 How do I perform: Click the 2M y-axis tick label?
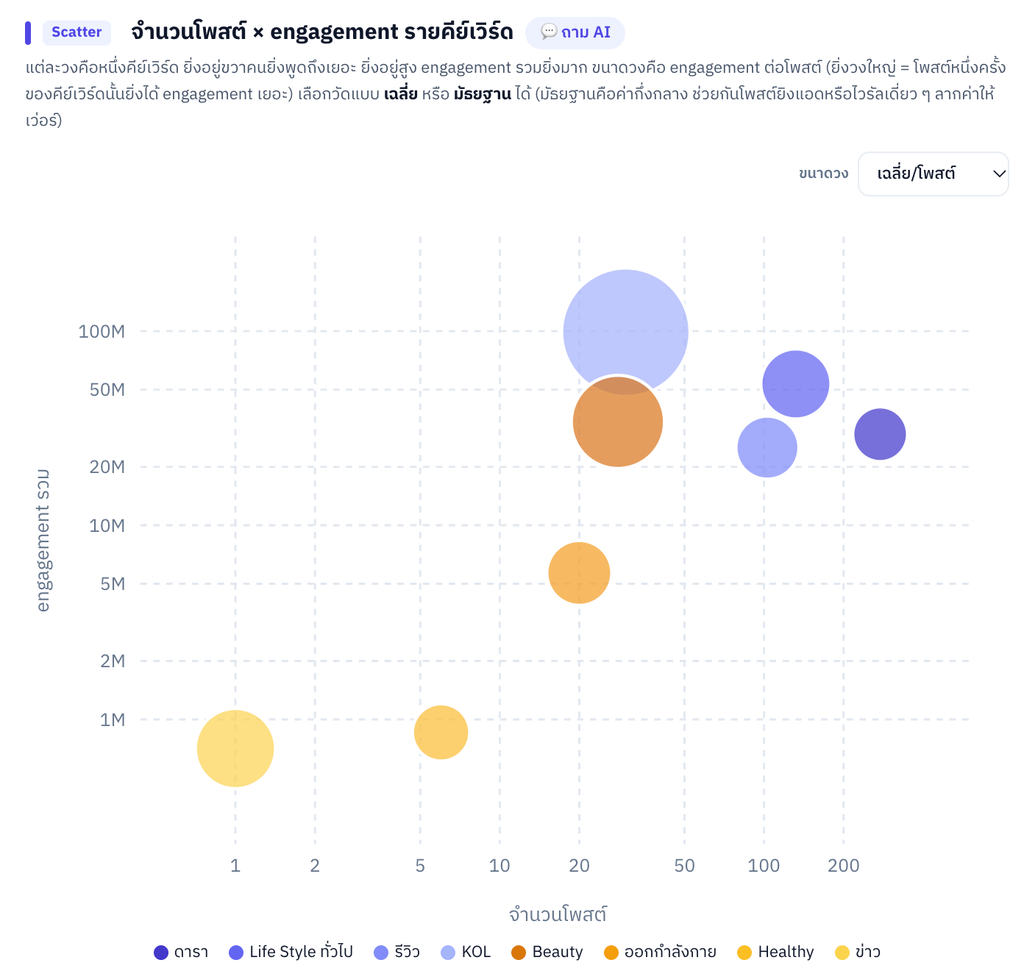pos(112,661)
